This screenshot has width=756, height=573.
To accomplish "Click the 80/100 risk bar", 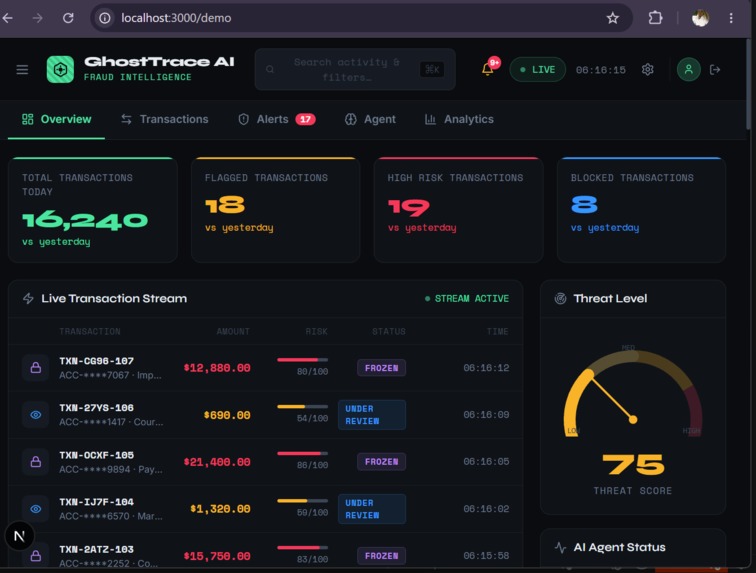I will pos(303,360).
